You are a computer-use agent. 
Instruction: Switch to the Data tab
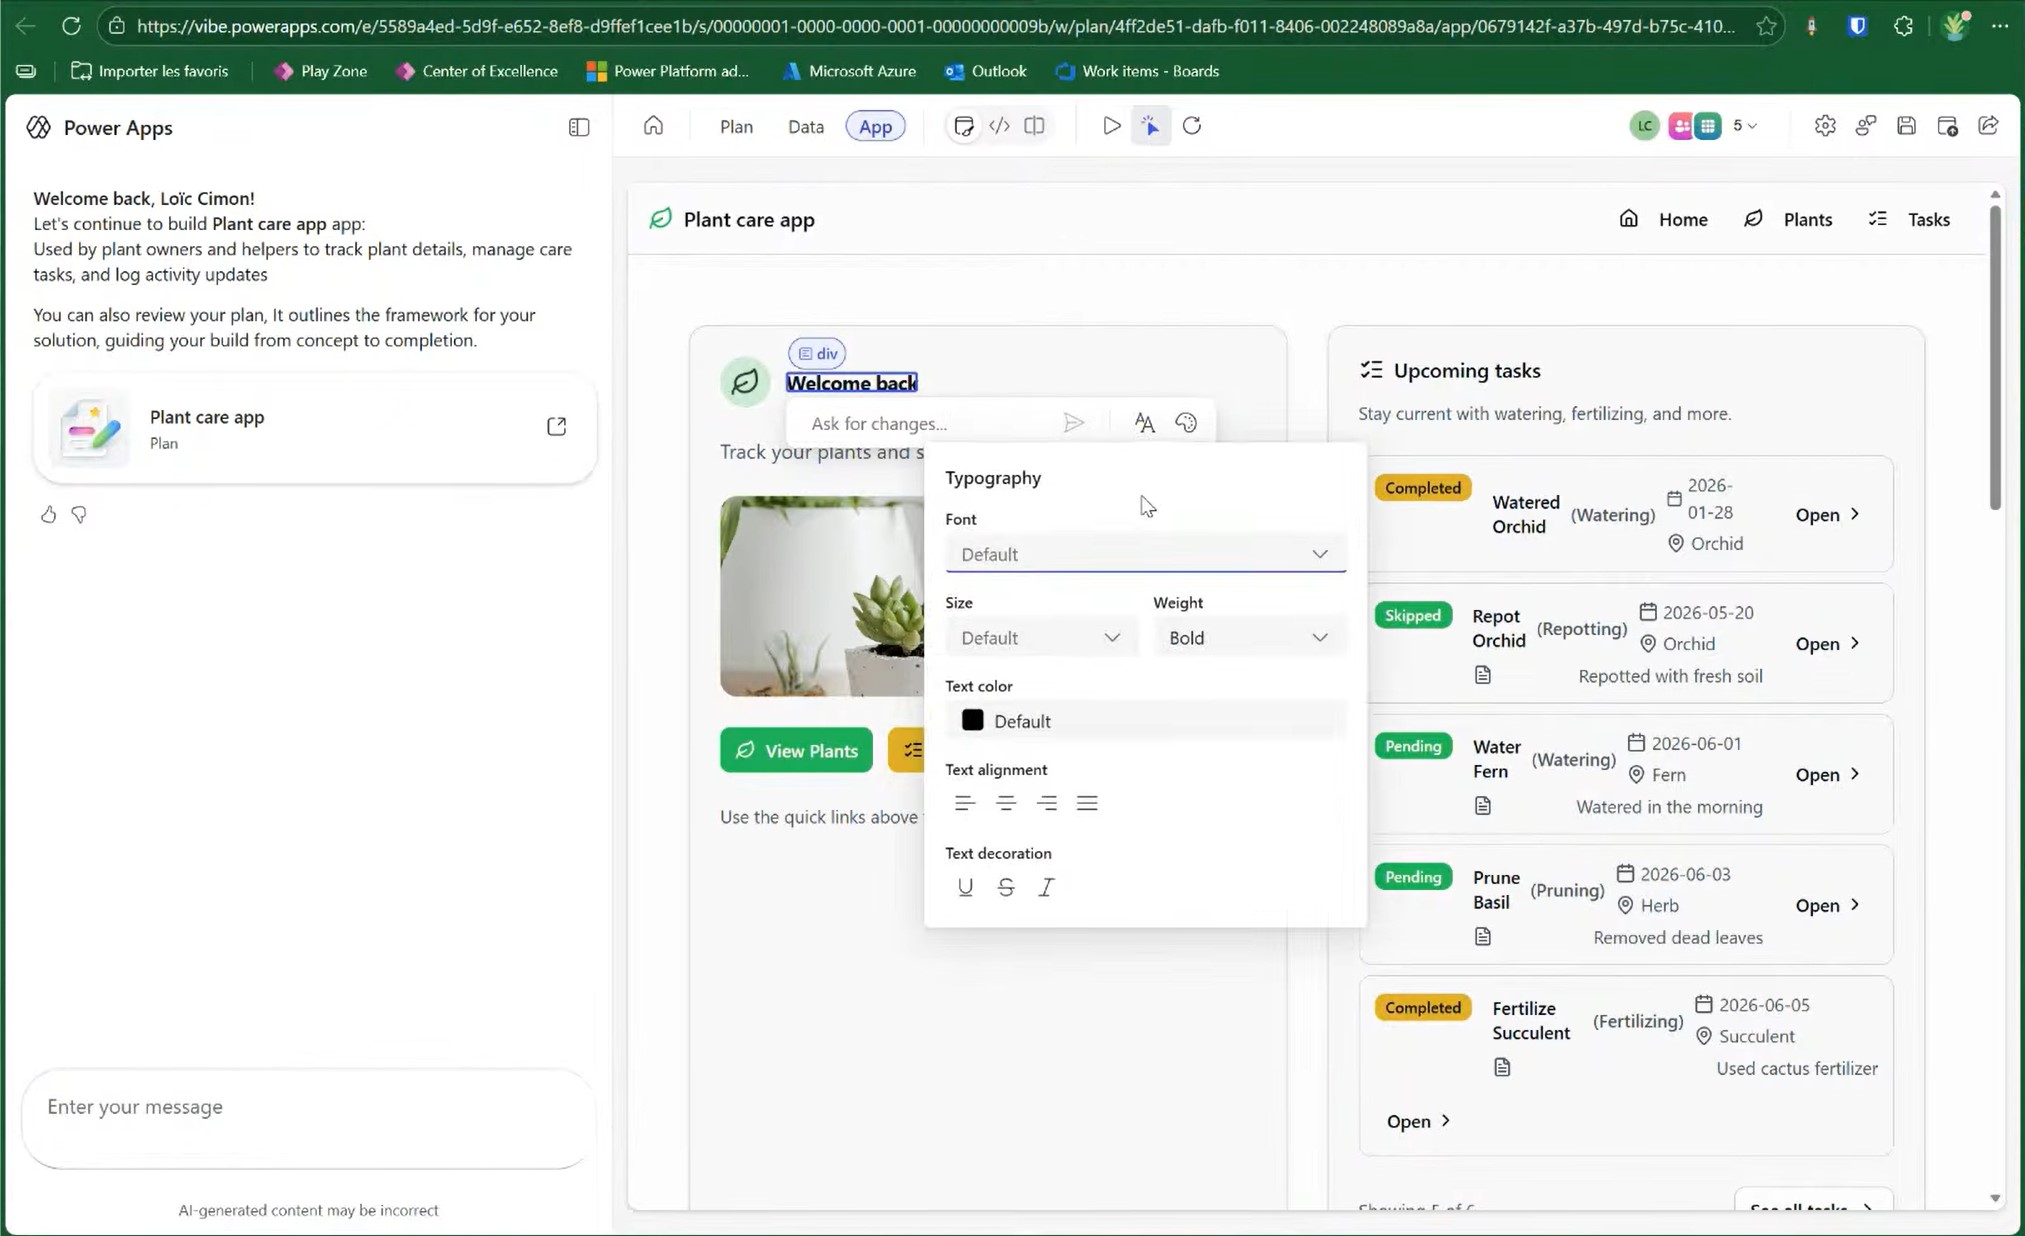[805, 126]
